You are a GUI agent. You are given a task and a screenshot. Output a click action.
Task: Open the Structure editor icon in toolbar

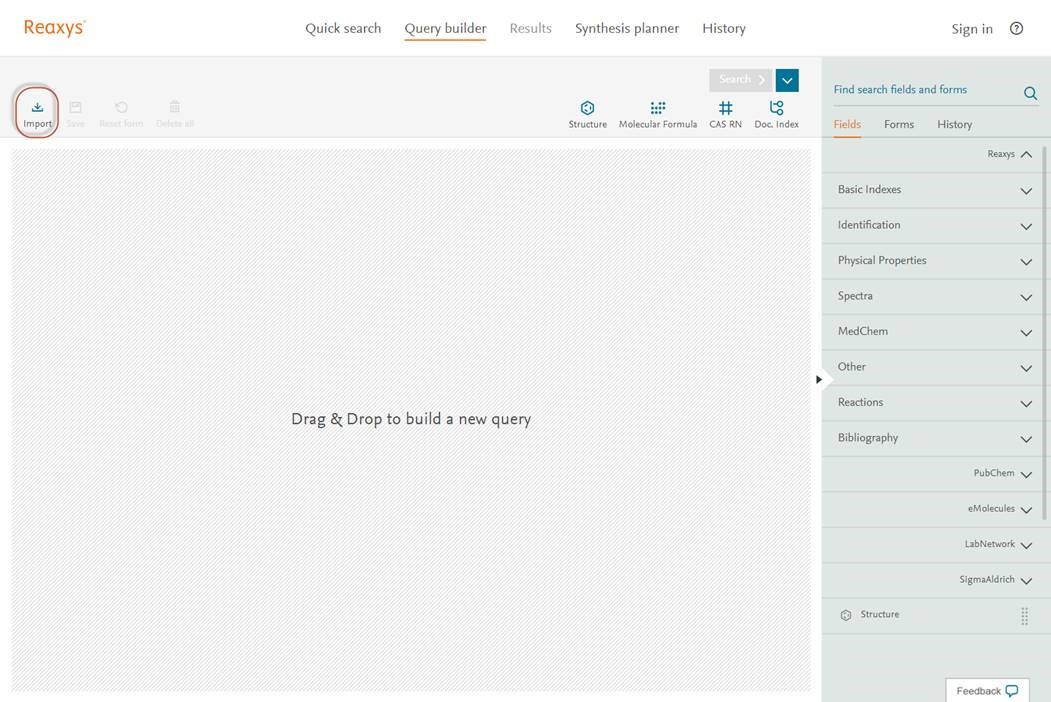[x=588, y=108]
